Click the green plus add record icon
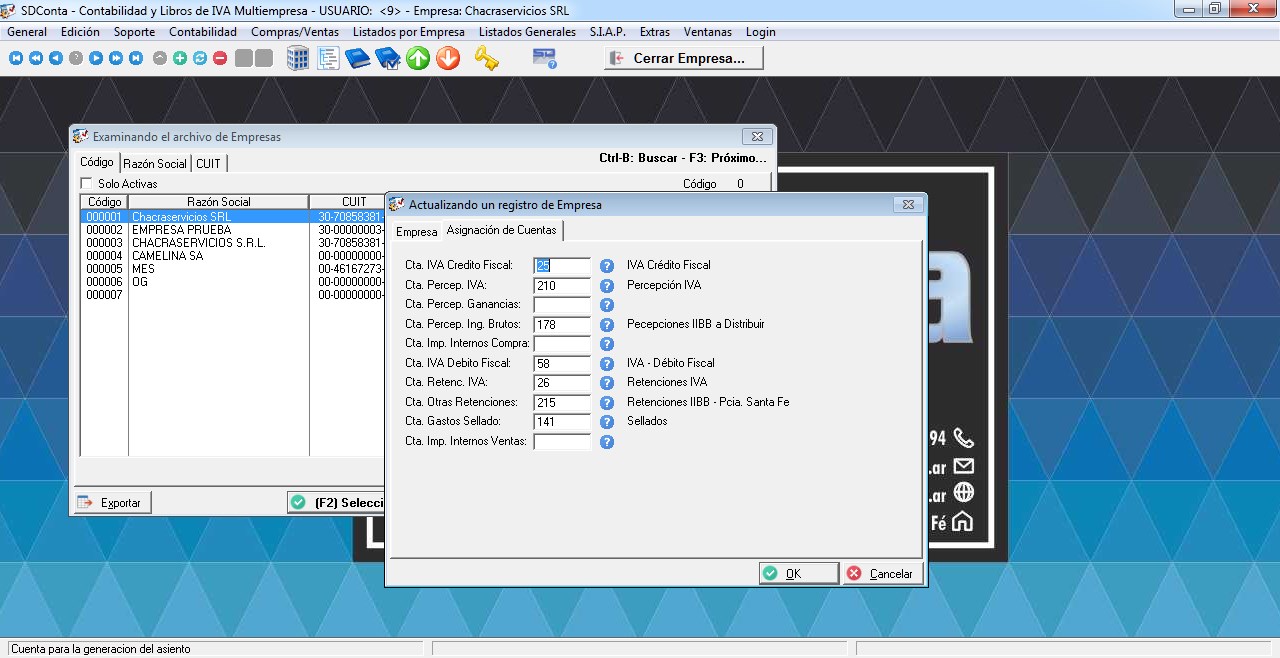Viewport: 1280px width, 658px height. coord(180,59)
